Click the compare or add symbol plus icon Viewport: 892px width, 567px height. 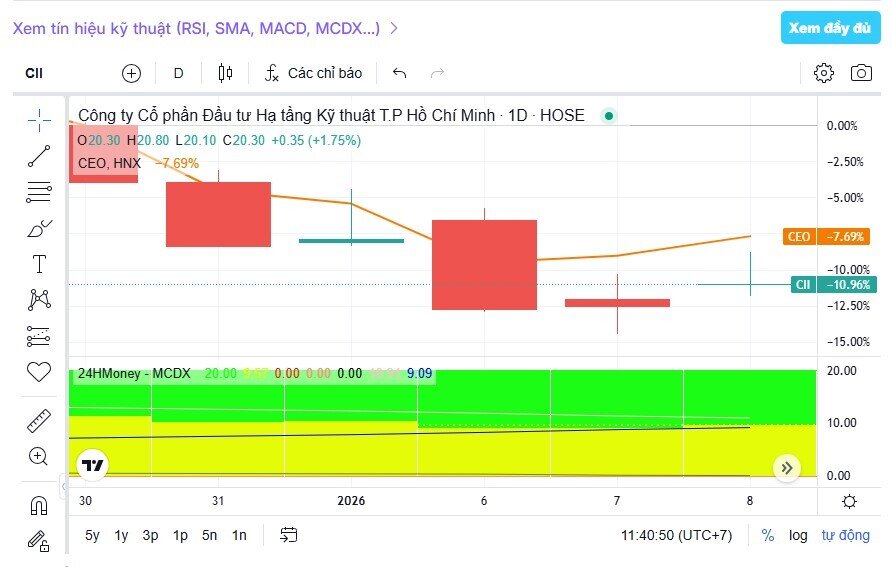[x=131, y=73]
